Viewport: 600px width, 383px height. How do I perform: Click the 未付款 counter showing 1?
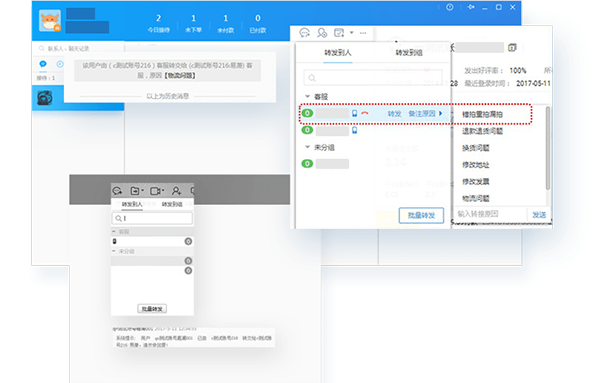click(225, 23)
